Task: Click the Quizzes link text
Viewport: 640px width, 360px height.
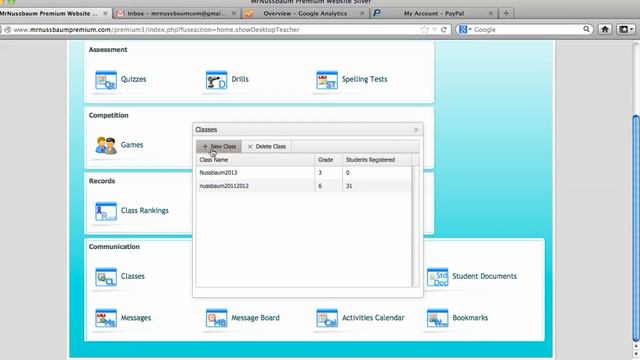Action: click(x=133, y=79)
